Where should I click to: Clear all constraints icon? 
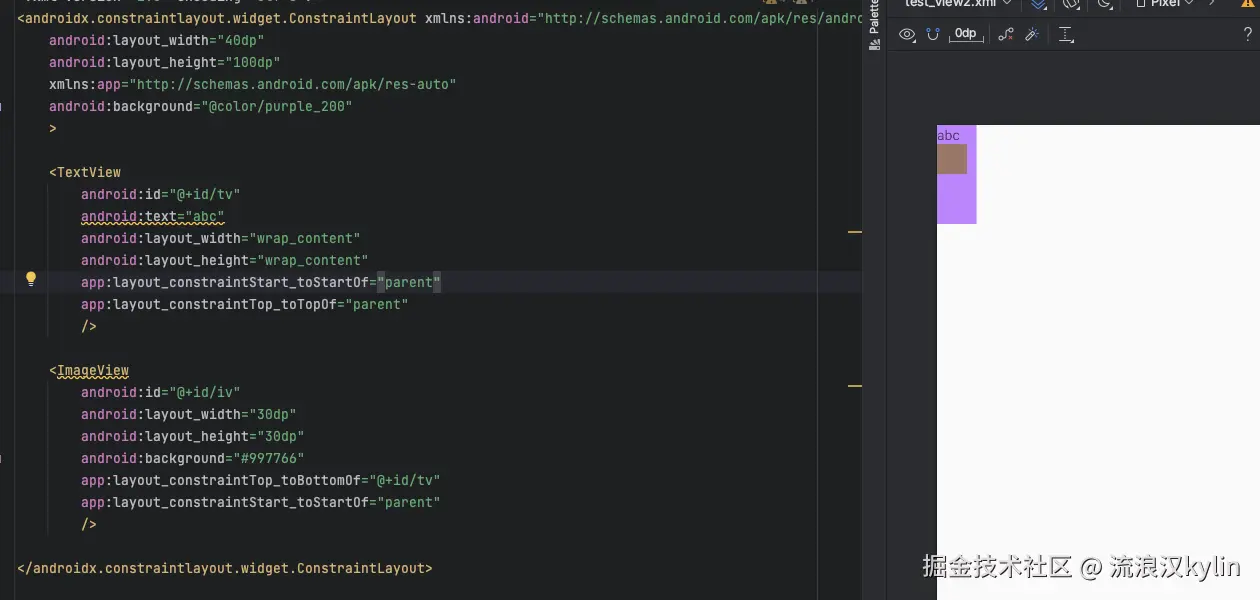coord(1006,34)
